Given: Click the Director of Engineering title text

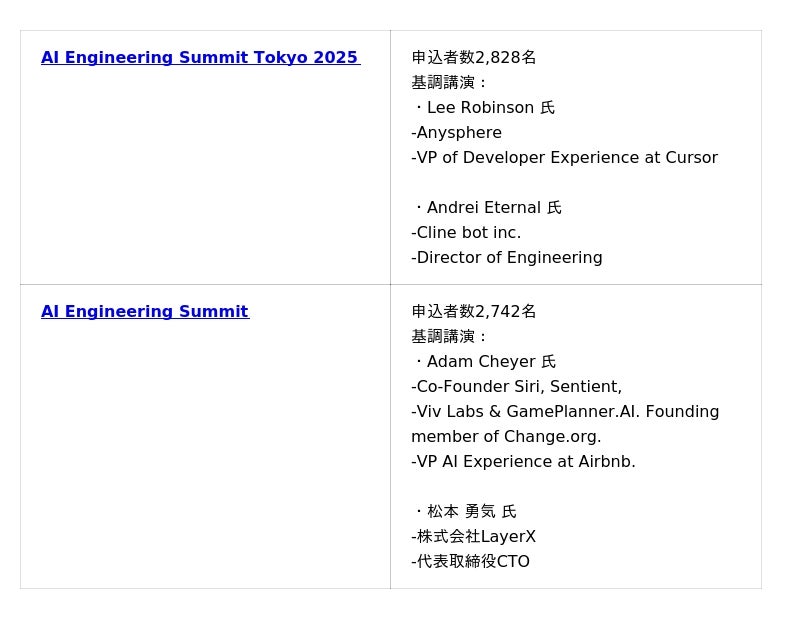Looking at the screenshot, I should tap(507, 258).
